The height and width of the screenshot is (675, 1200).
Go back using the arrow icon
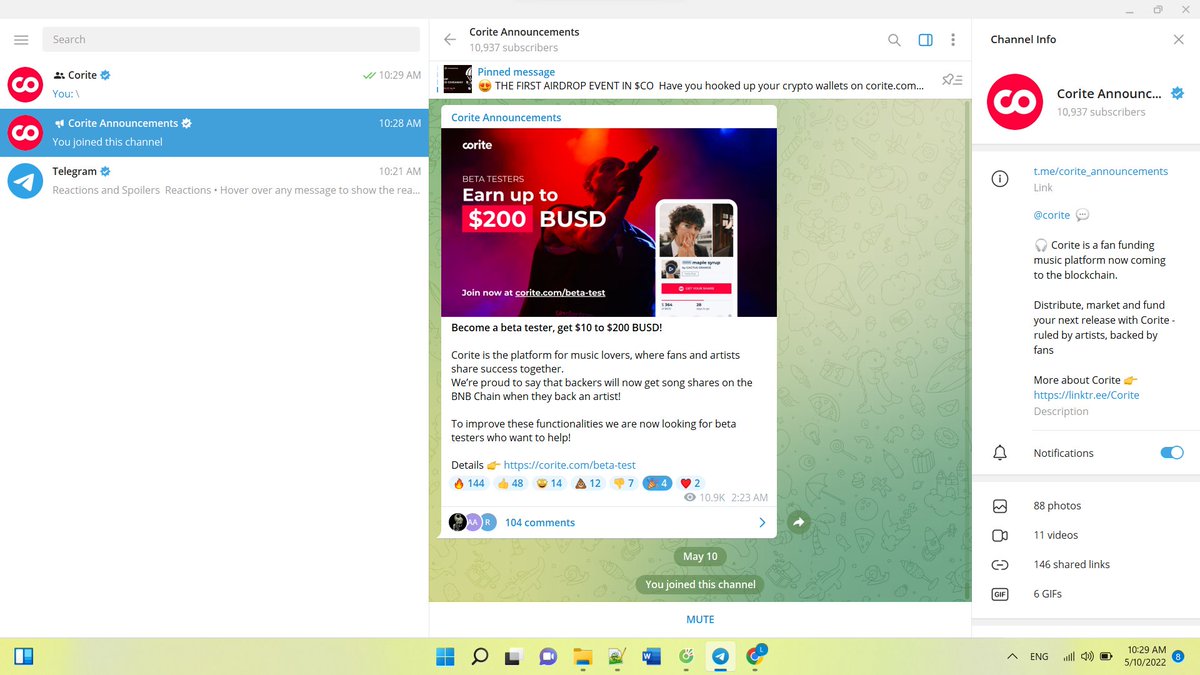click(449, 40)
